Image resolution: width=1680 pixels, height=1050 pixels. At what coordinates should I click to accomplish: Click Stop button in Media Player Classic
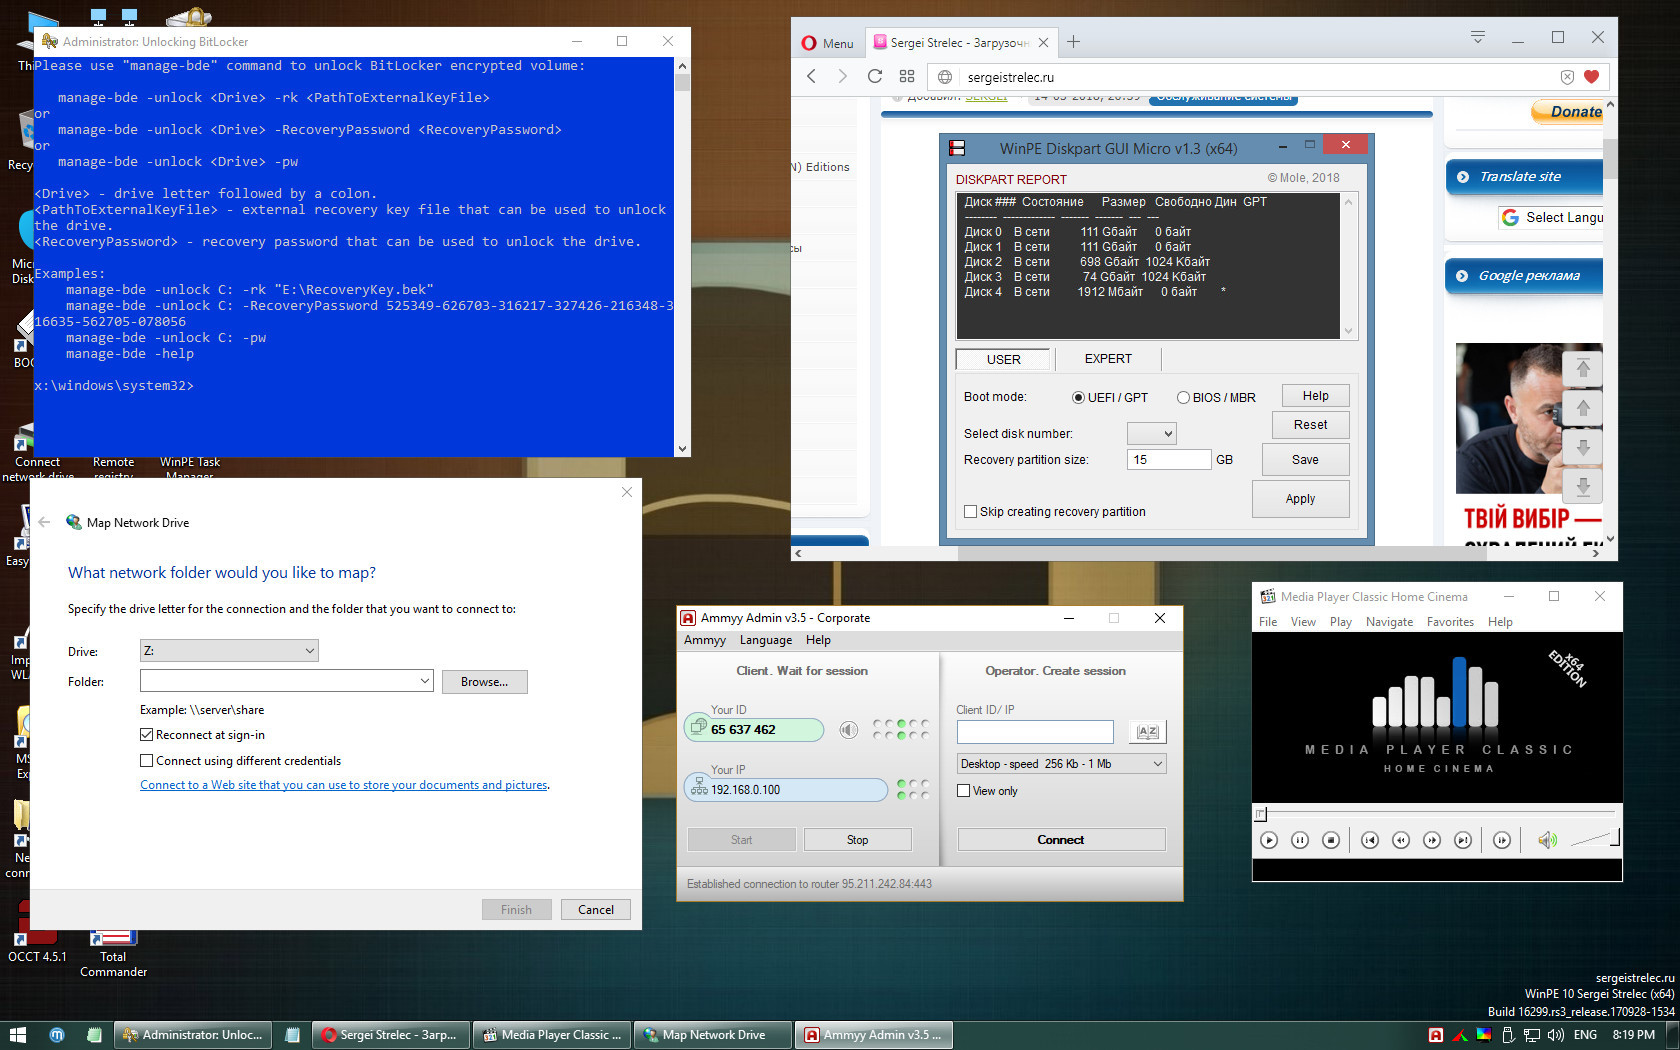(1331, 840)
